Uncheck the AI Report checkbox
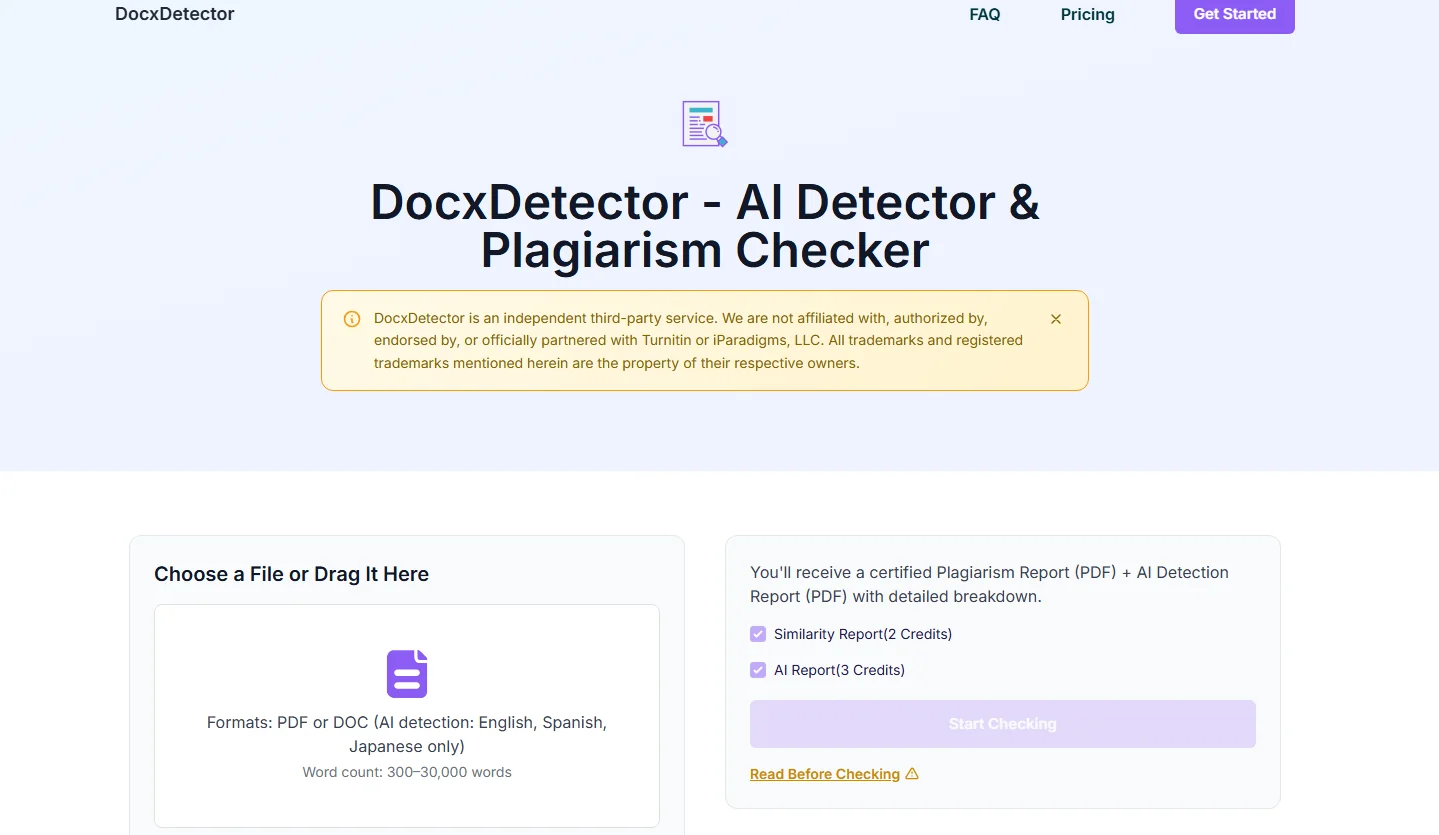This screenshot has height=835, width=1439. (758, 670)
